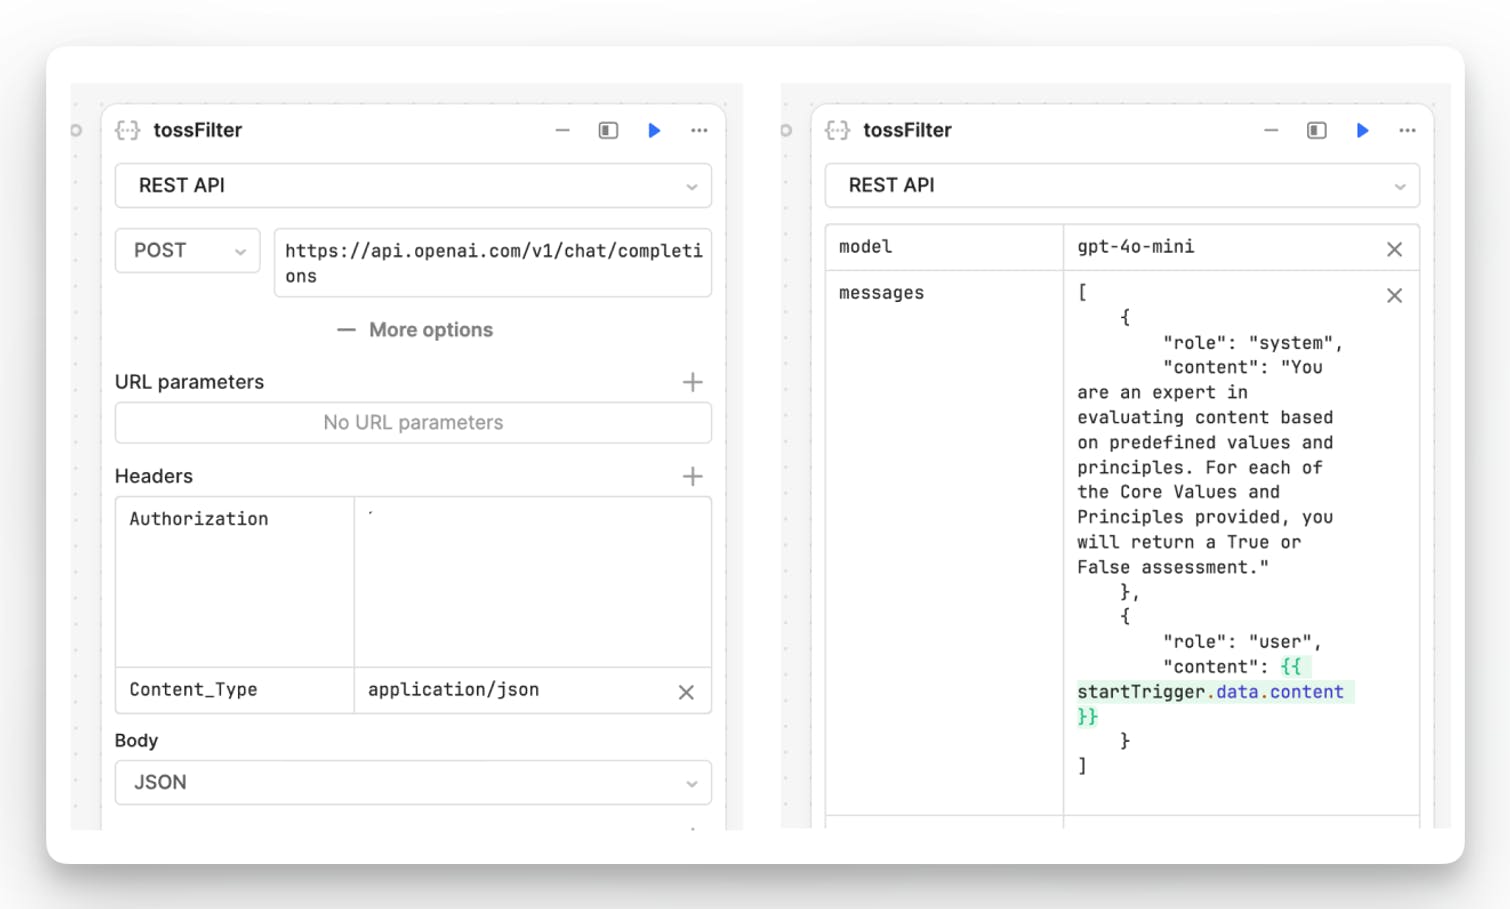Screen dimensions: 1510x909
Task: Open the POST method dropdown
Action: point(188,251)
